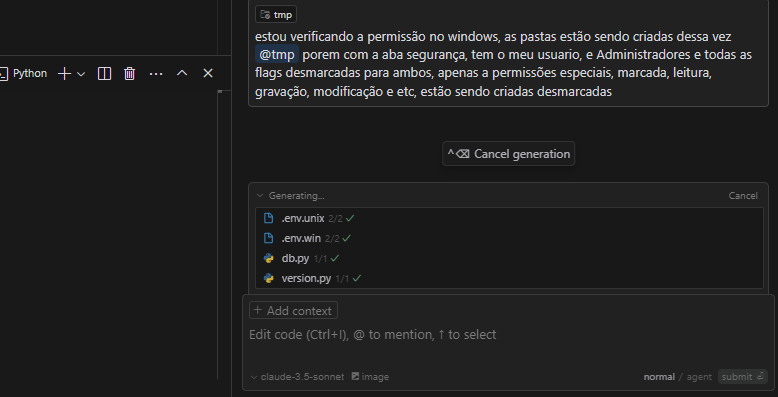The height and width of the screenshot is (397, 778).
Task: Collapse the Generating section chevron
Action: tap(259, 196)
